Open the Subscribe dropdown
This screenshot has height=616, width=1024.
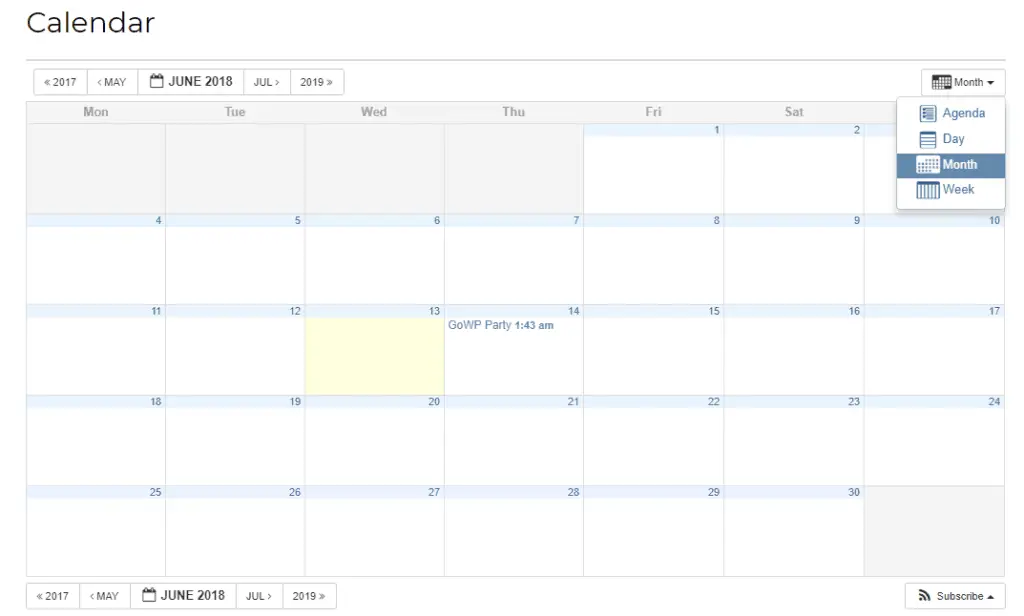(x=955, y=596)
